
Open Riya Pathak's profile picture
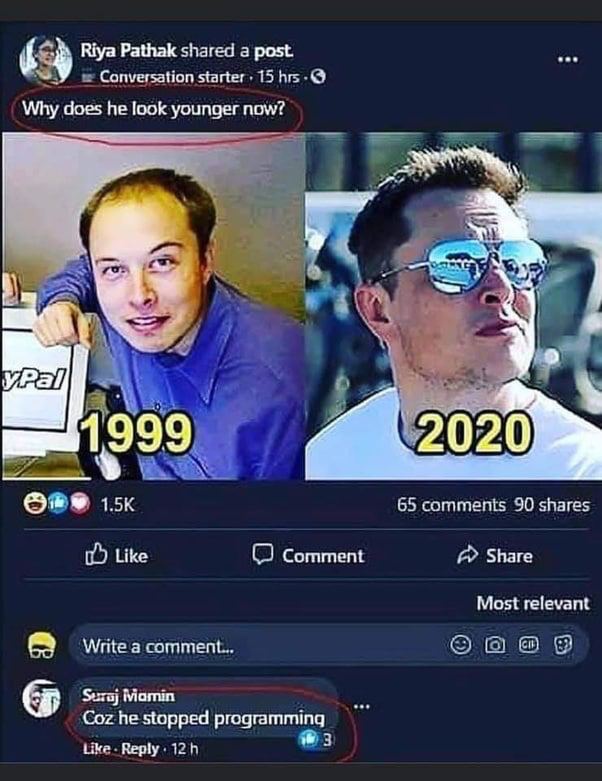click(x=45, y=60)
